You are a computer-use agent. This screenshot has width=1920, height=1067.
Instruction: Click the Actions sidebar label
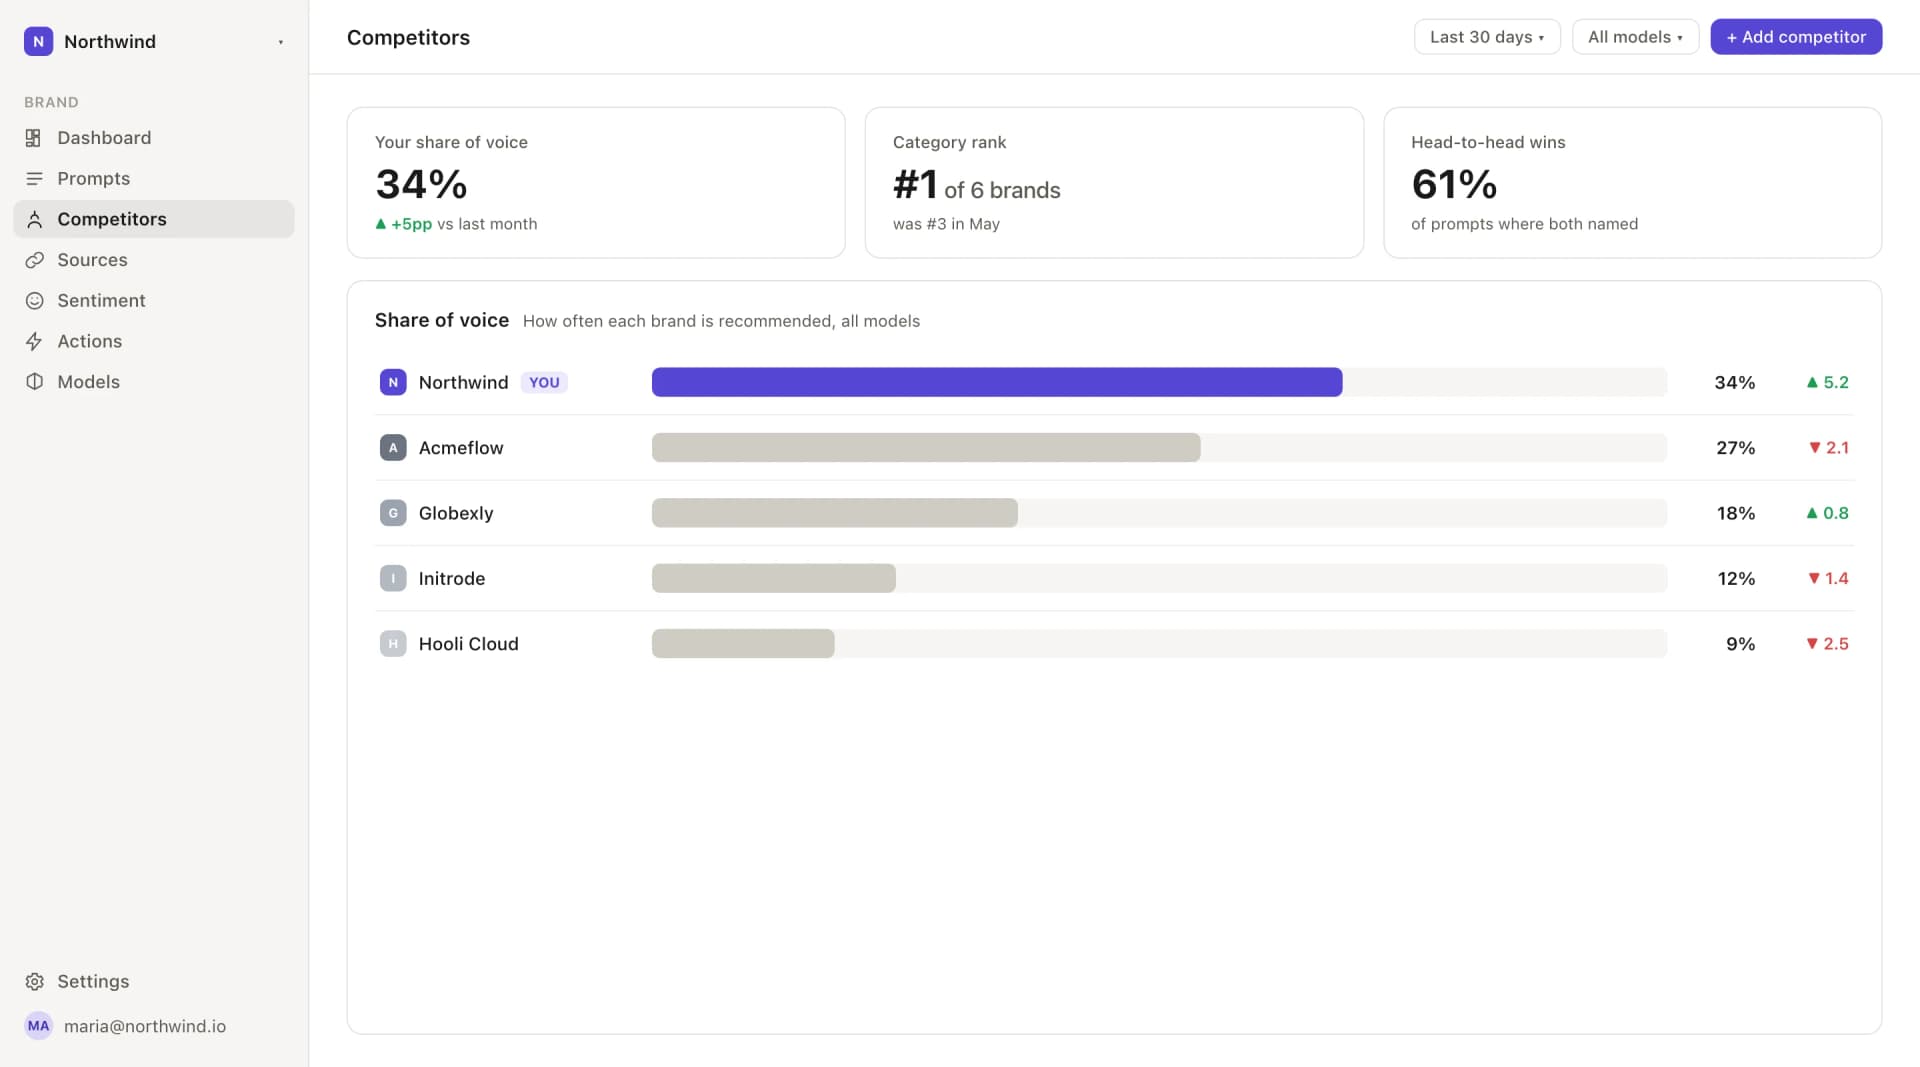90,341
